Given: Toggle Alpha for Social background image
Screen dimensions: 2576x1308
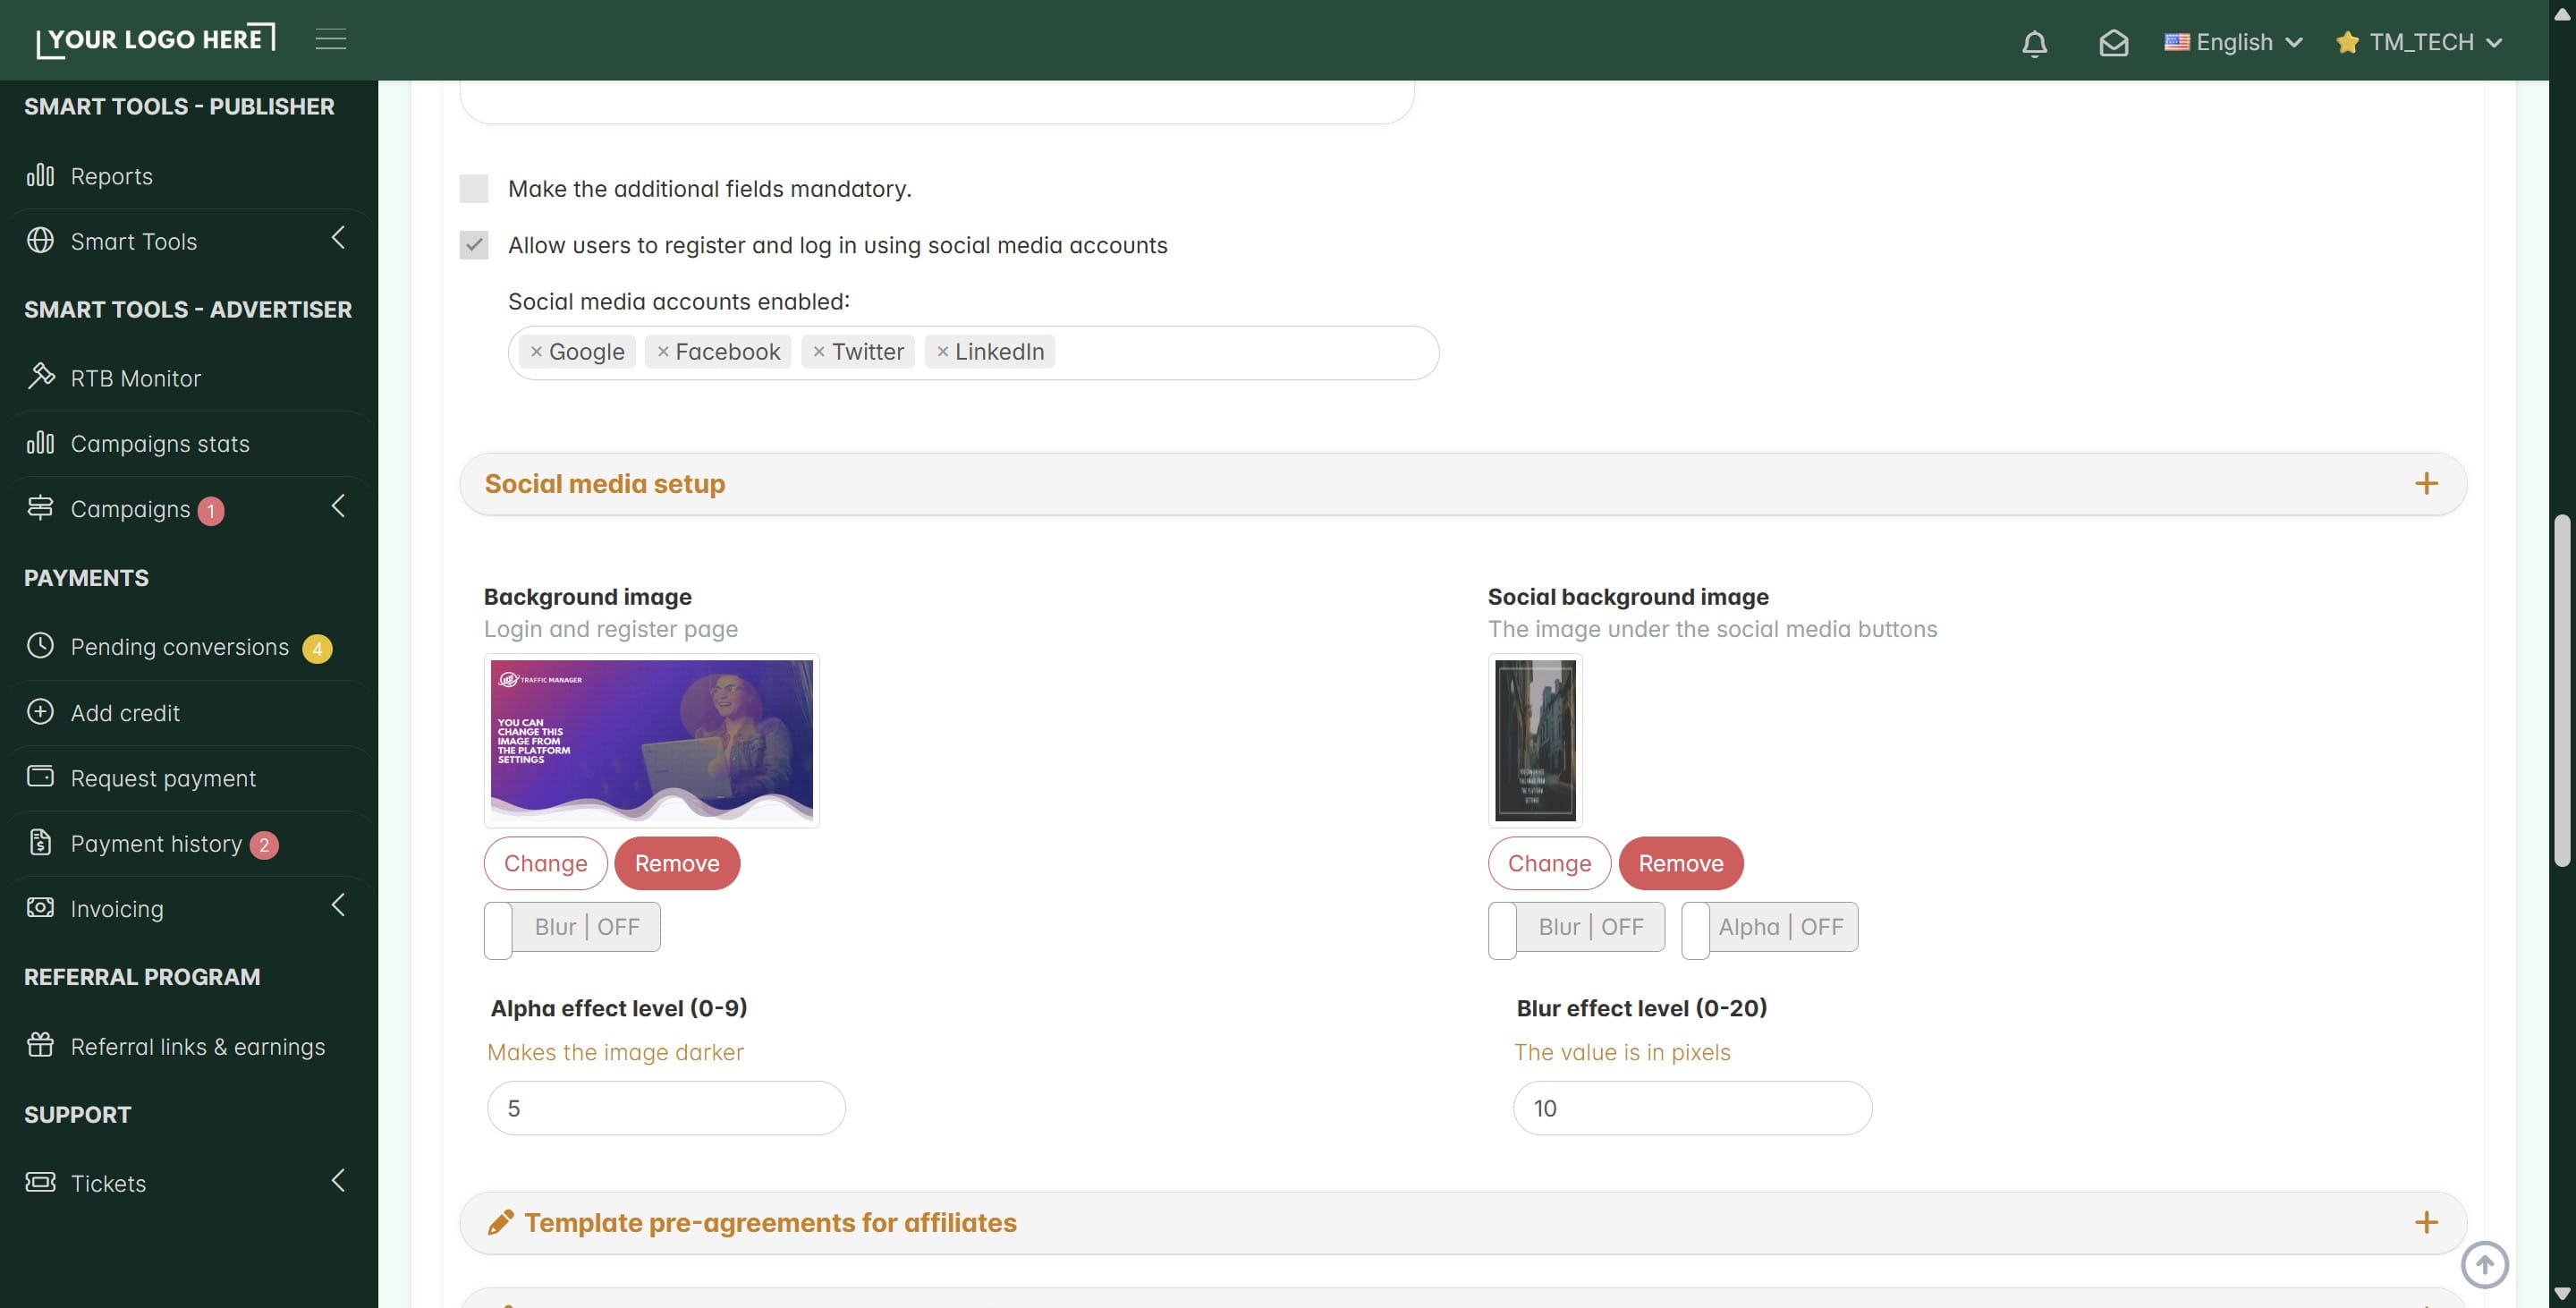Looking at the screenshot, I should point(1770,928).
